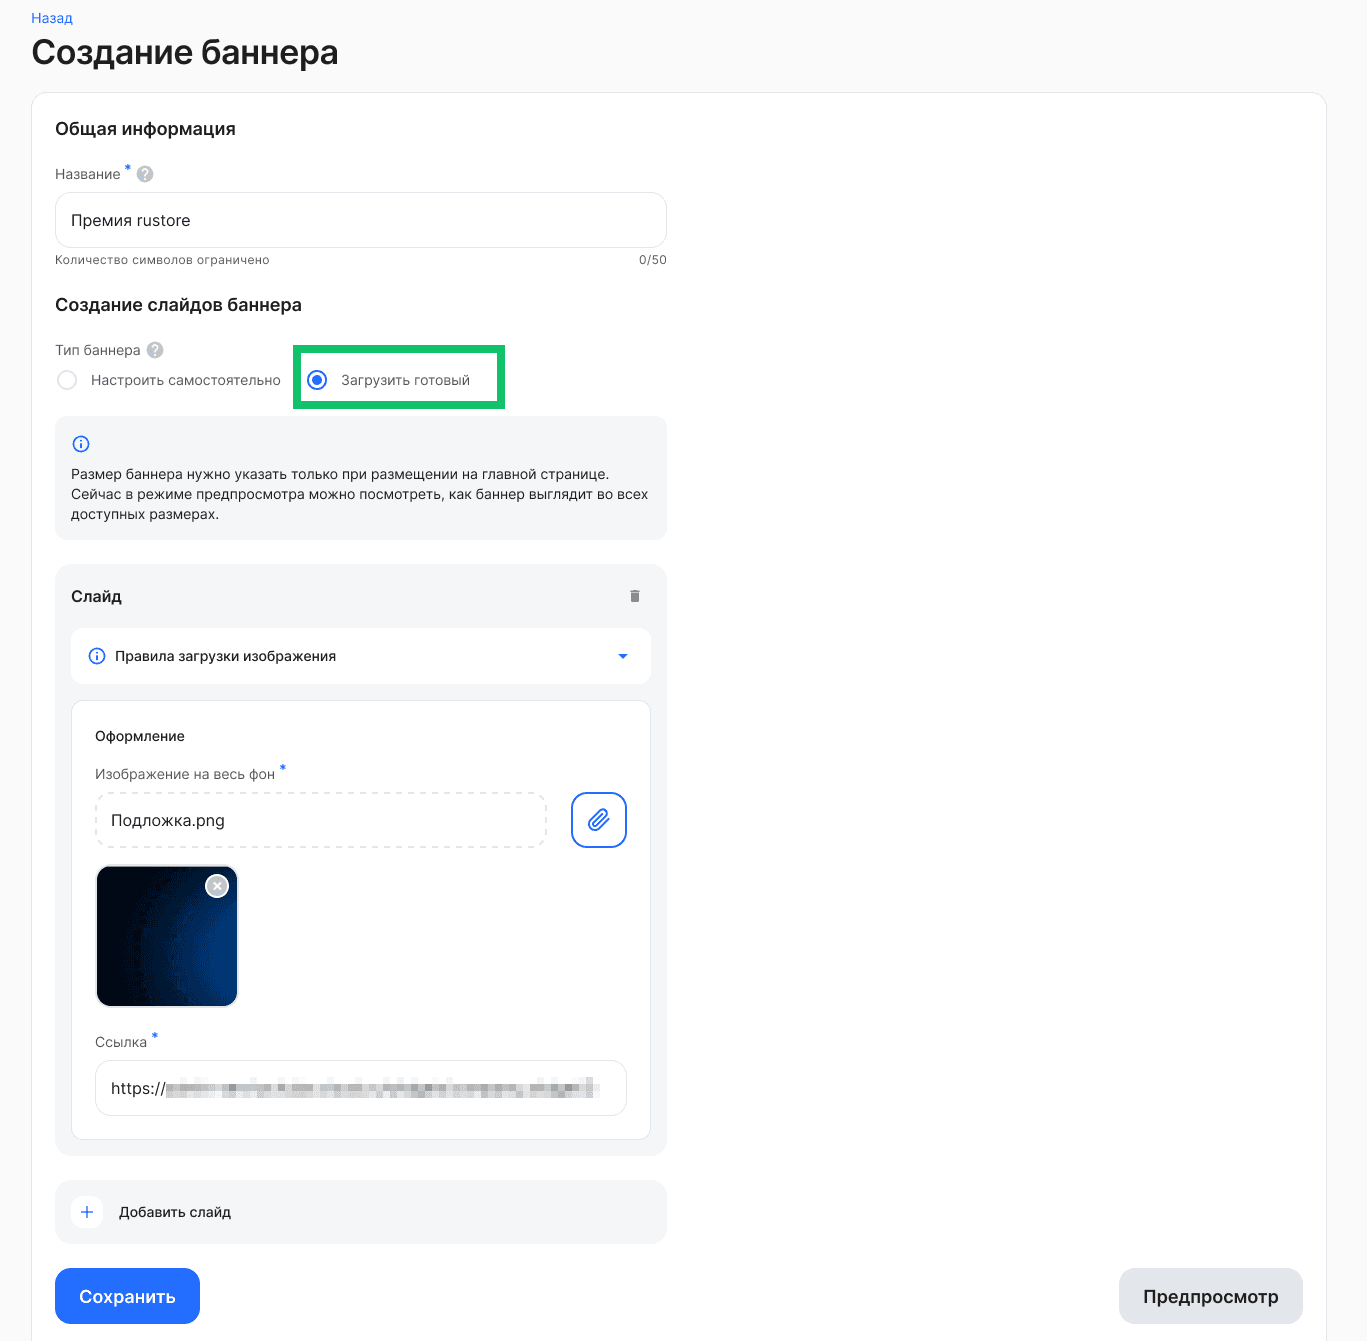Image resolution: width=1367 pixels, height=1341 pixels.
Task: Go back via the Назад link
Action: point(52,18)
